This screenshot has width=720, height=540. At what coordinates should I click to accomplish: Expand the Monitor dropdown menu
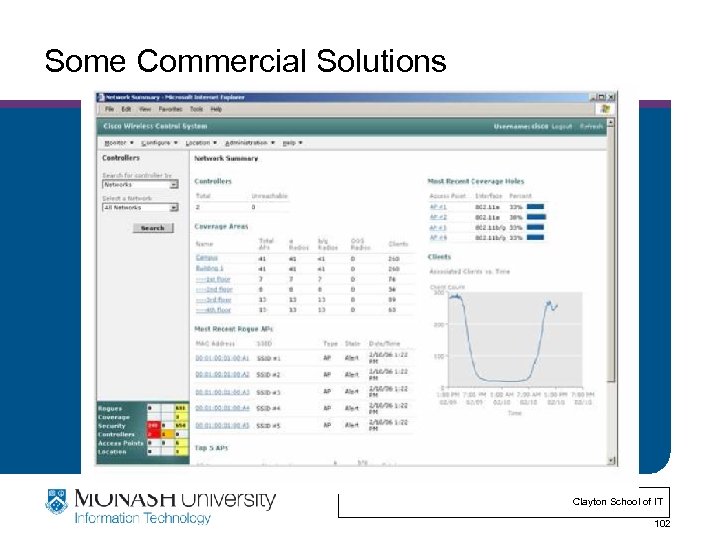[119, 143]
